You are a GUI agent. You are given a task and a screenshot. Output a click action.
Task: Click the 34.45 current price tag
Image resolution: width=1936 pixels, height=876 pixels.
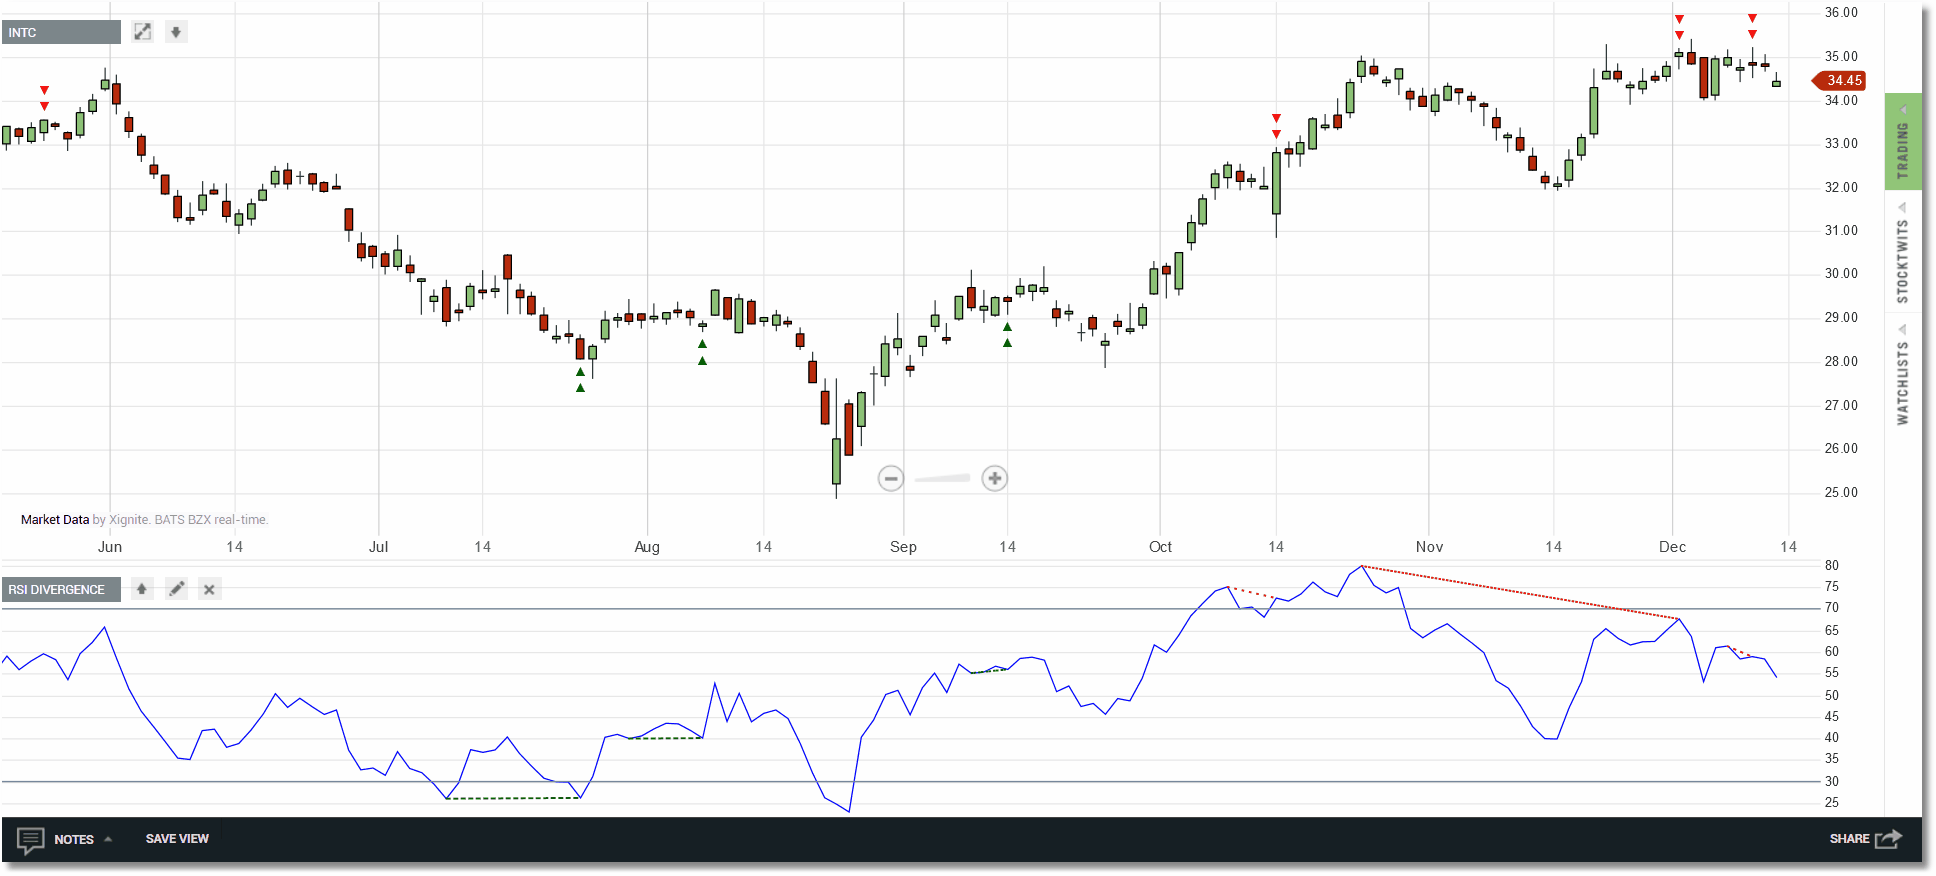point(1840,80)
